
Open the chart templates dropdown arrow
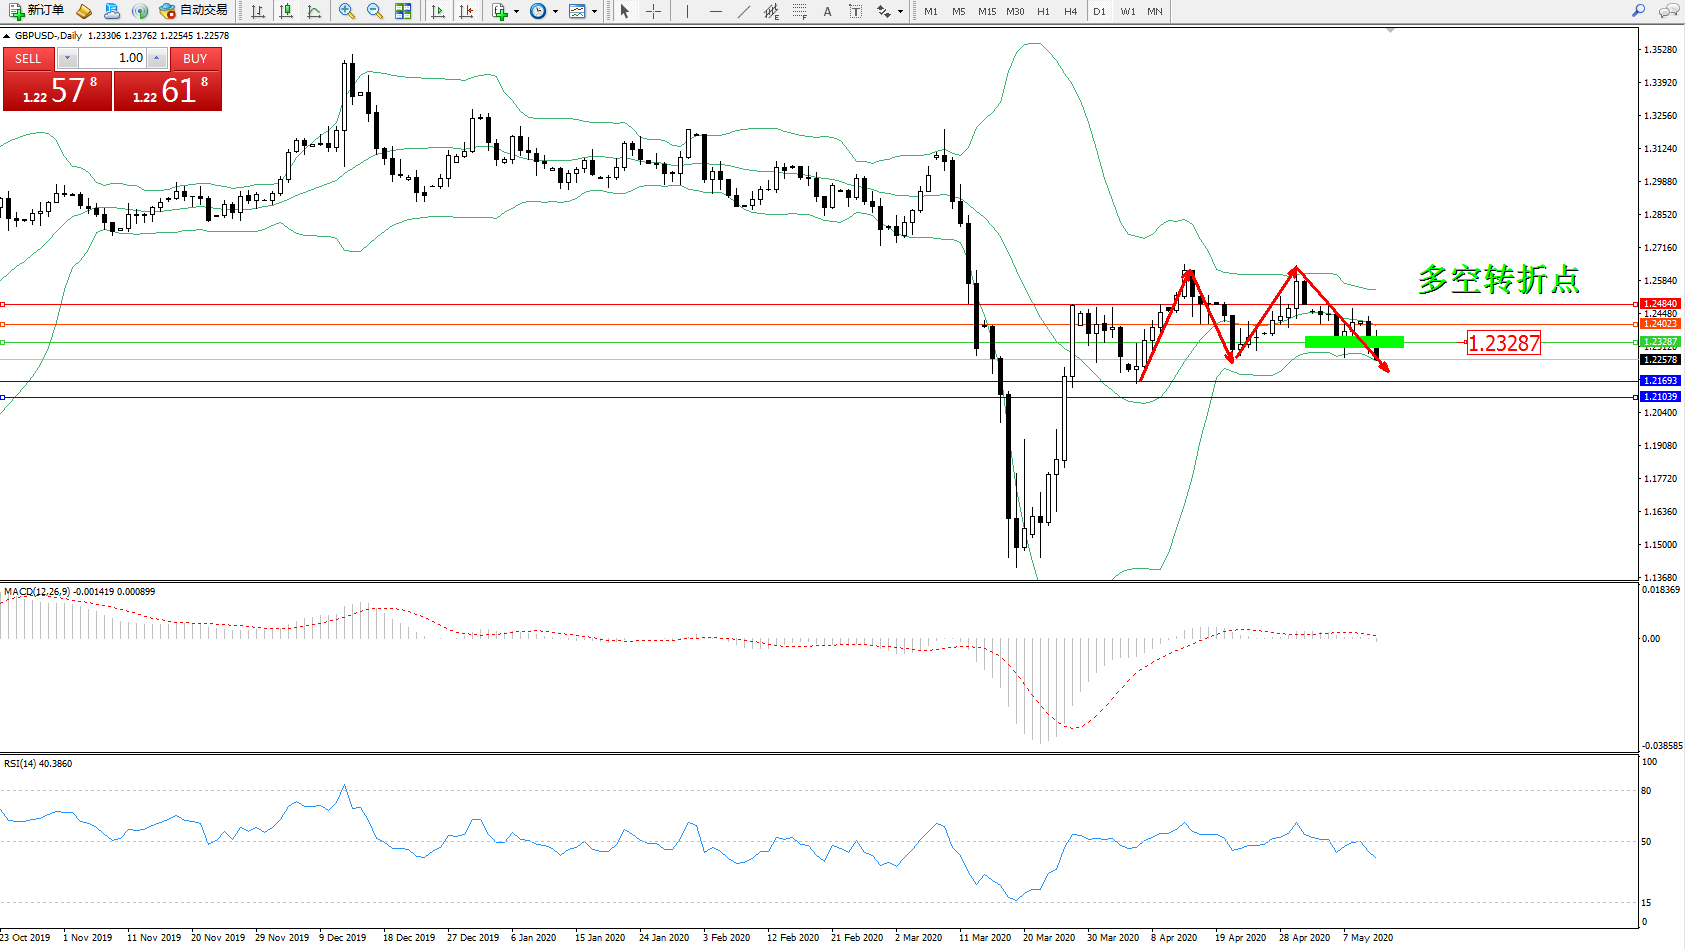(x=594, y=12)
